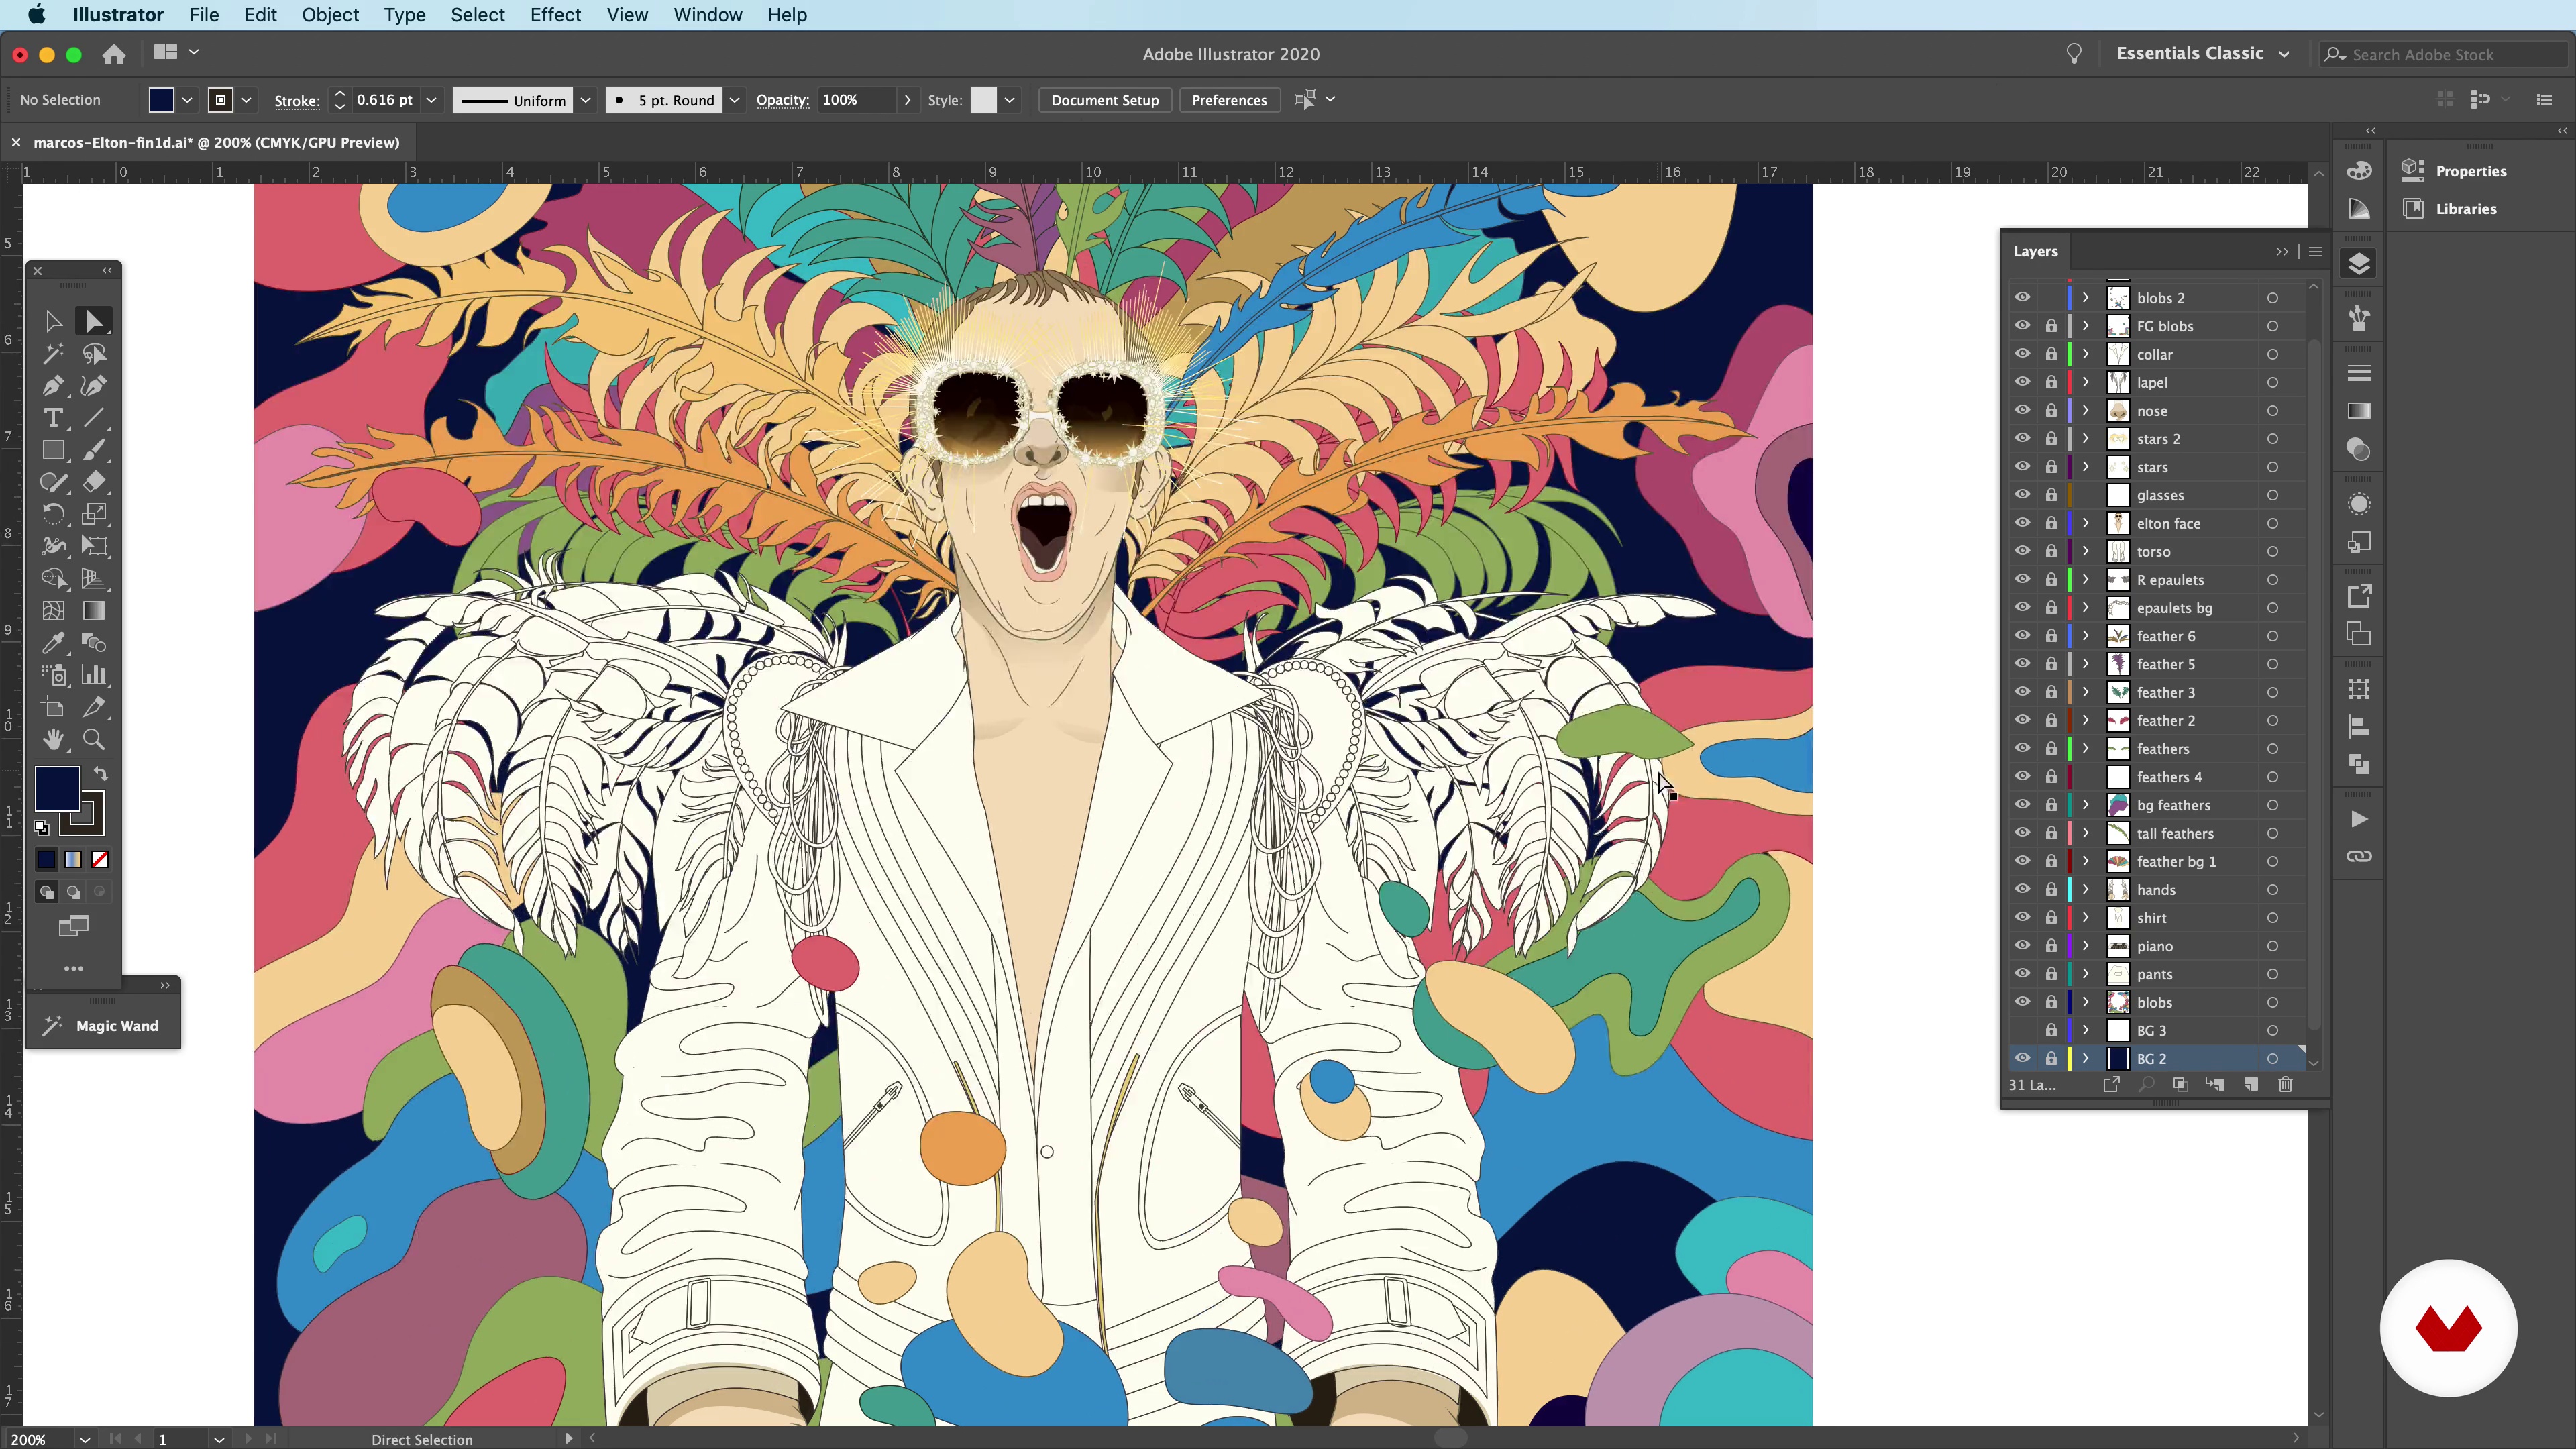The height and width of the screenshot is (1449, 2576).
Task: Click the control bar fill color swatch
Action: 161,100
